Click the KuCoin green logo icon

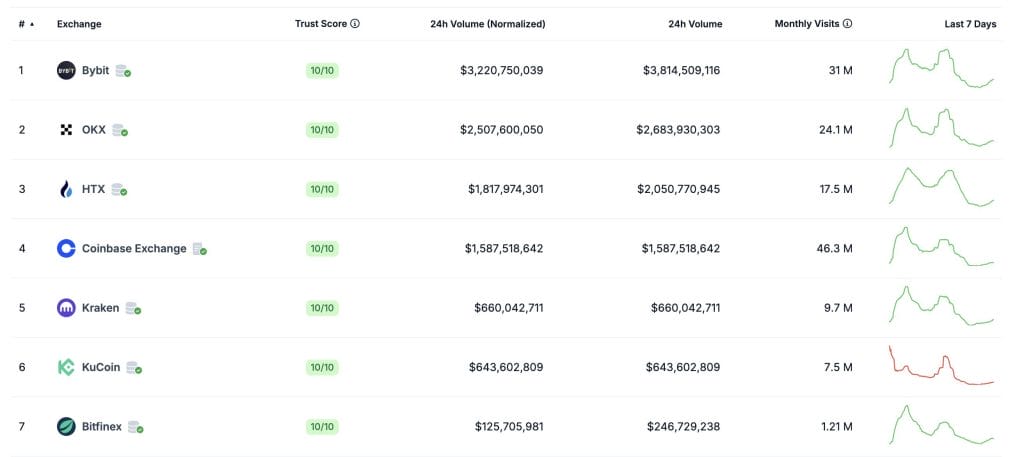tap(66, 368)
